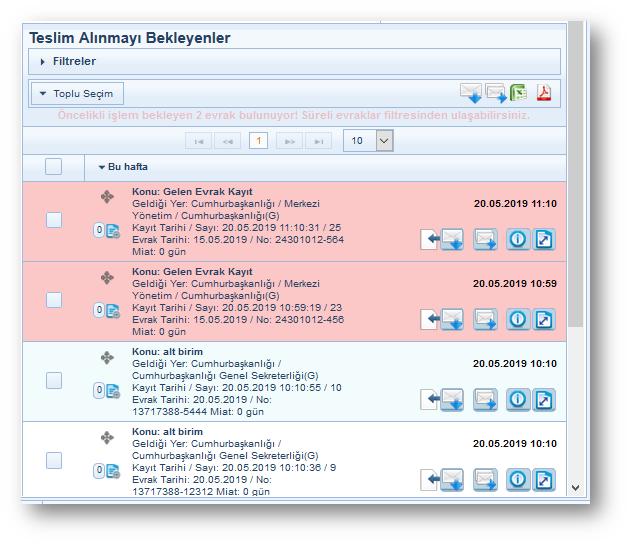Viewport: 632px width, 546px height.
Task: Check the box for document No 24301012-456
Action: click(54, 300)
